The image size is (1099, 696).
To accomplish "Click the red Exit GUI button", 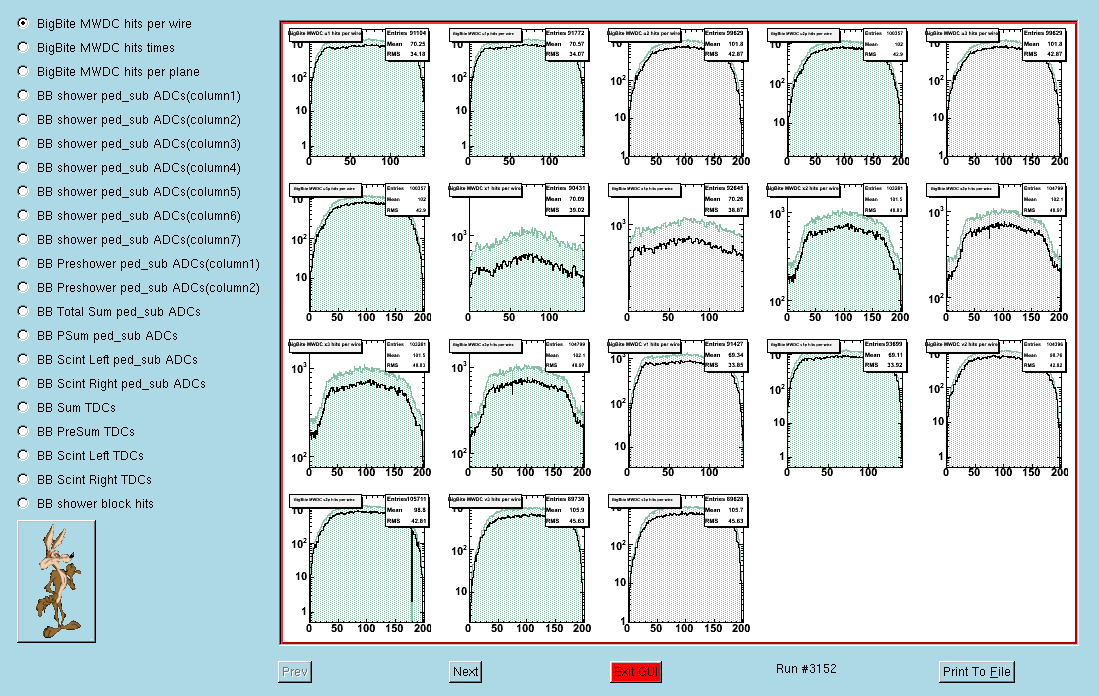I will pyautogui.click(x=636, y=671).
